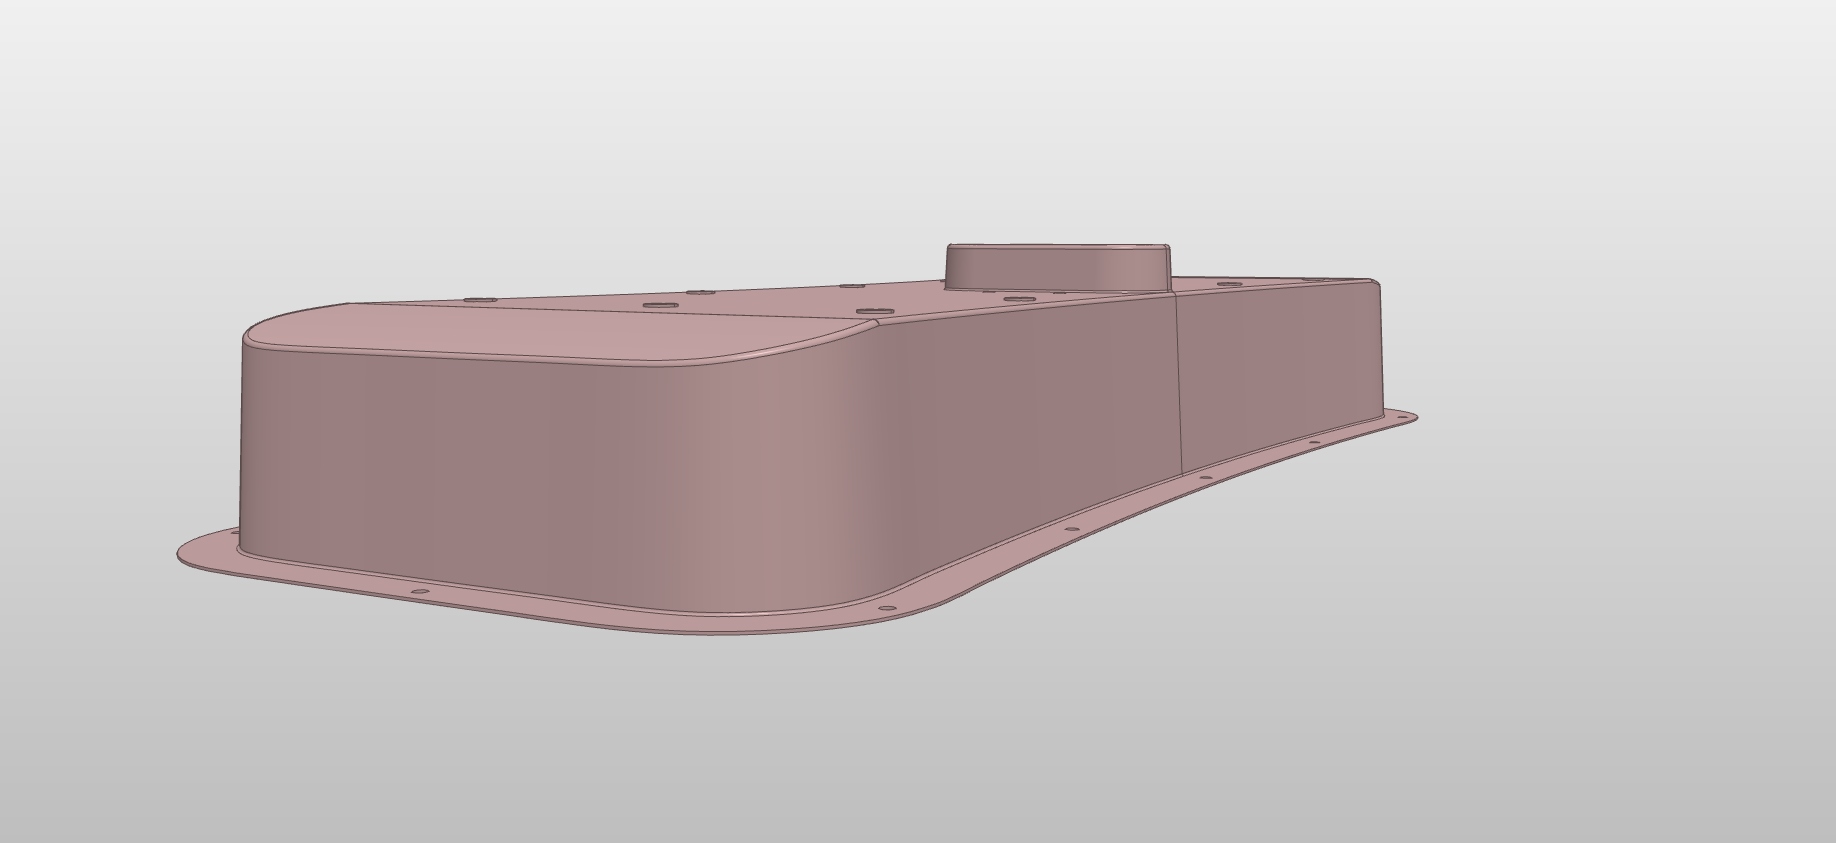Click the flat top rim of the cylindrical boss

point(1057,246)
